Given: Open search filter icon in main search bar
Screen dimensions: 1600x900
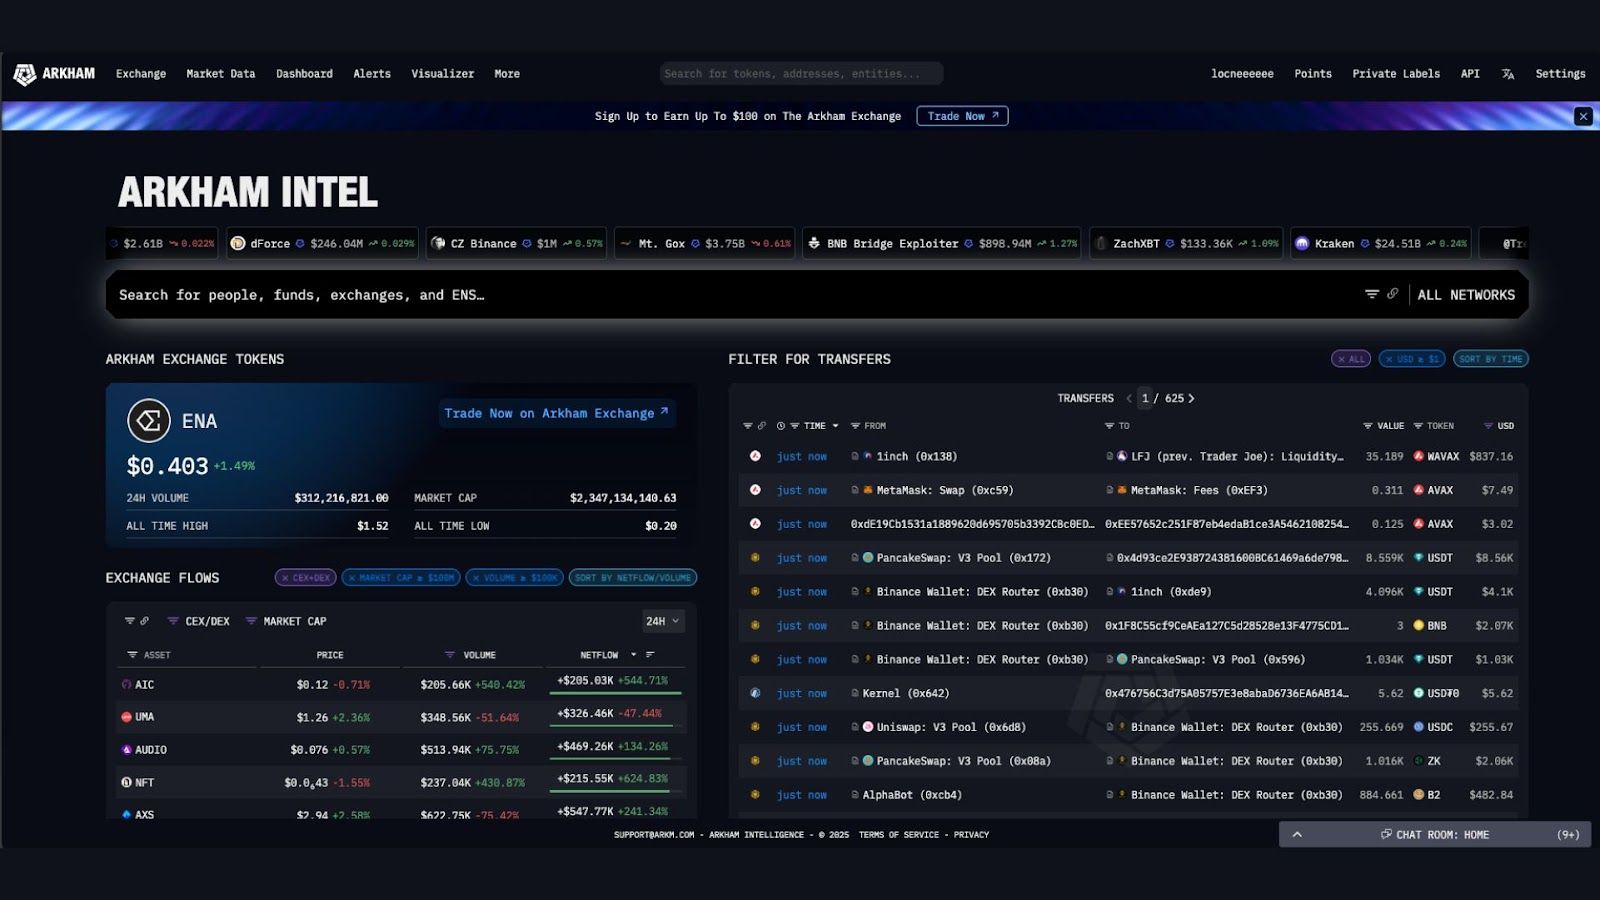Looking at the screenshot, I should coord(1372,294).
